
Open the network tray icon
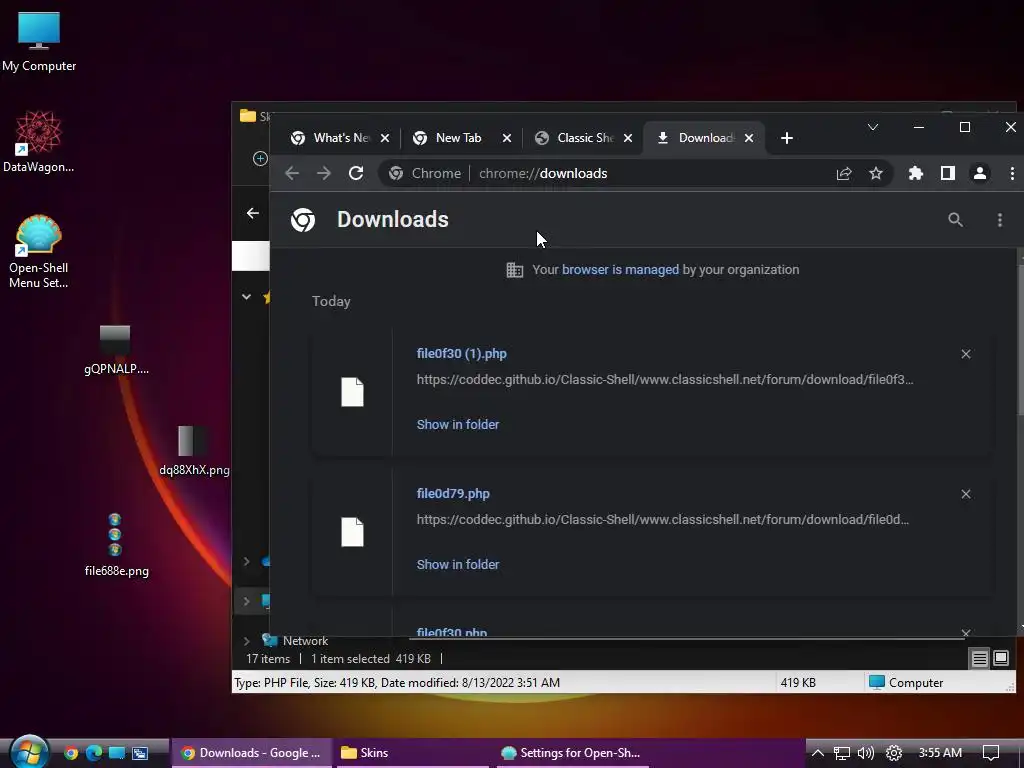[x=842, y=753]
